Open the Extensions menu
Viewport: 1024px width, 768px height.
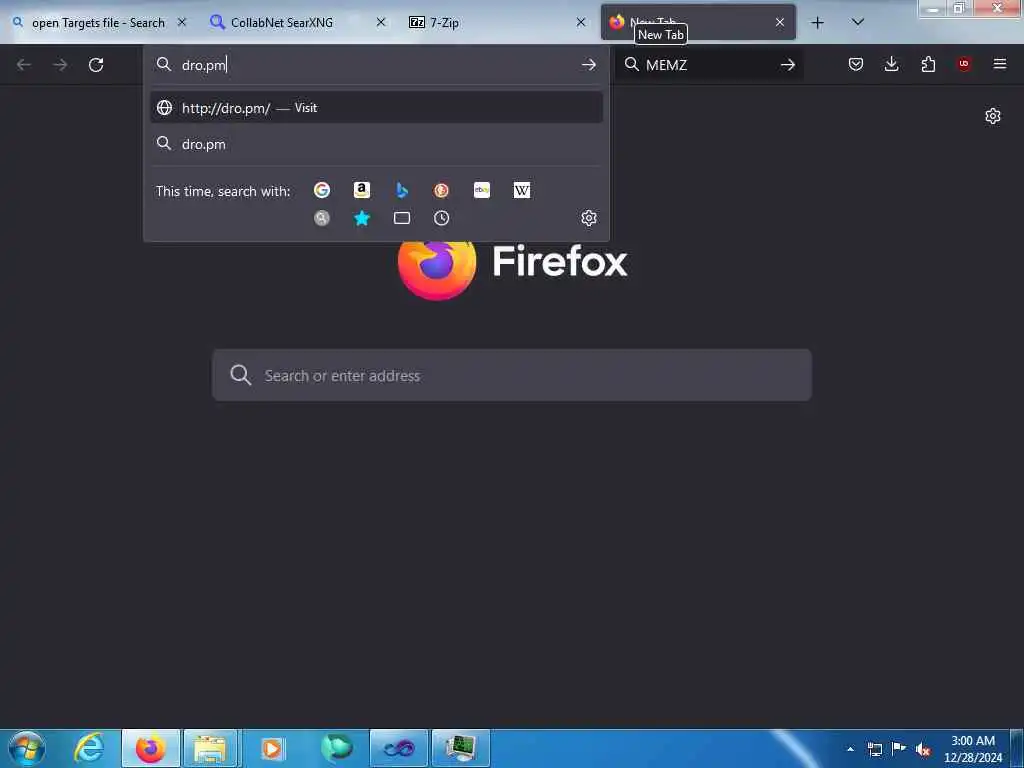point(928,64)
